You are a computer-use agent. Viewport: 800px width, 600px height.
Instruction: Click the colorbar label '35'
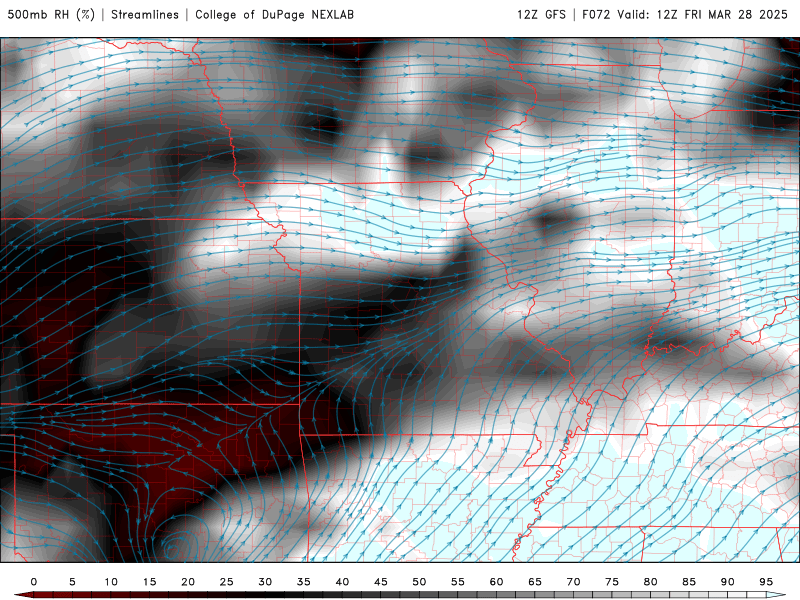[x=304, y=582]
